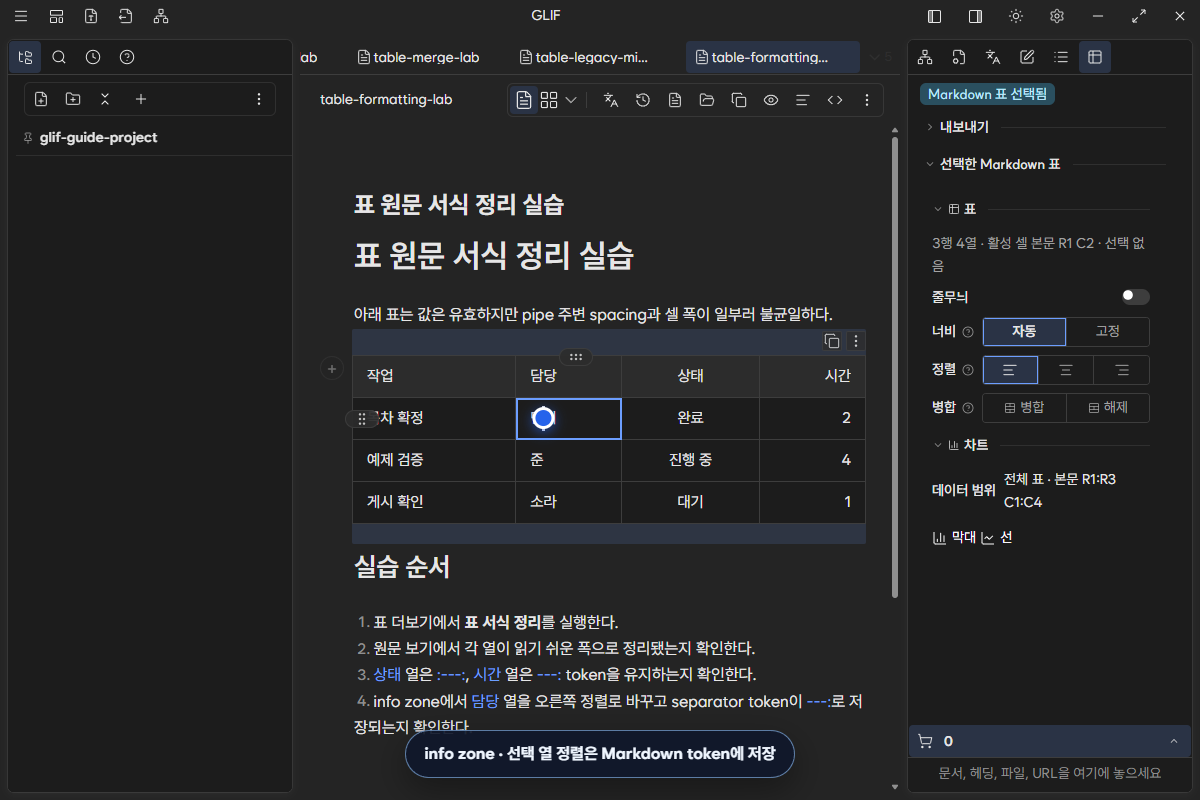Open the hamburger main menu

pos(21,16)
